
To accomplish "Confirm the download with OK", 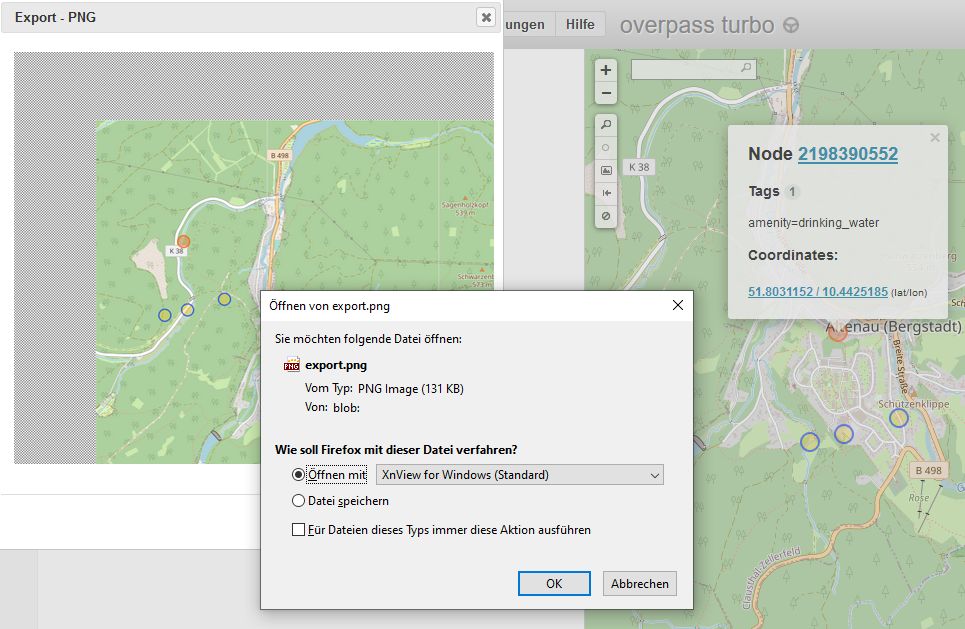I will 554,583.
